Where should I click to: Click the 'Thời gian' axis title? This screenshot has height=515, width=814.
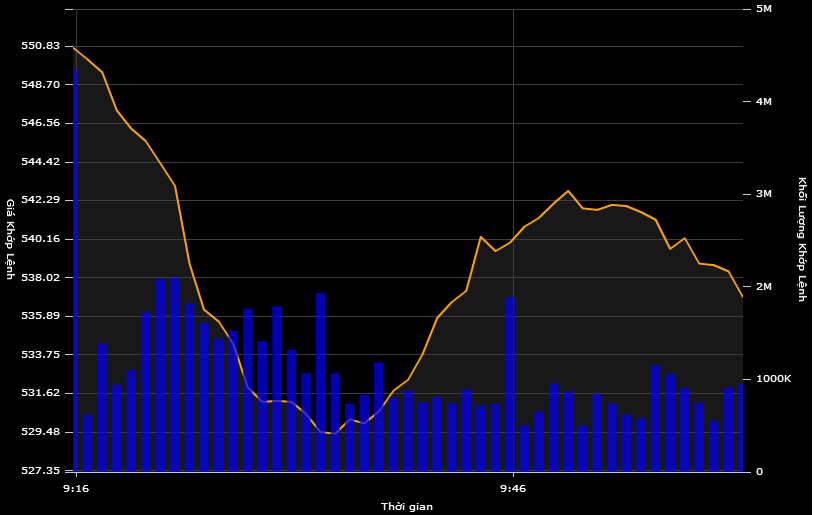click(407, 506)
